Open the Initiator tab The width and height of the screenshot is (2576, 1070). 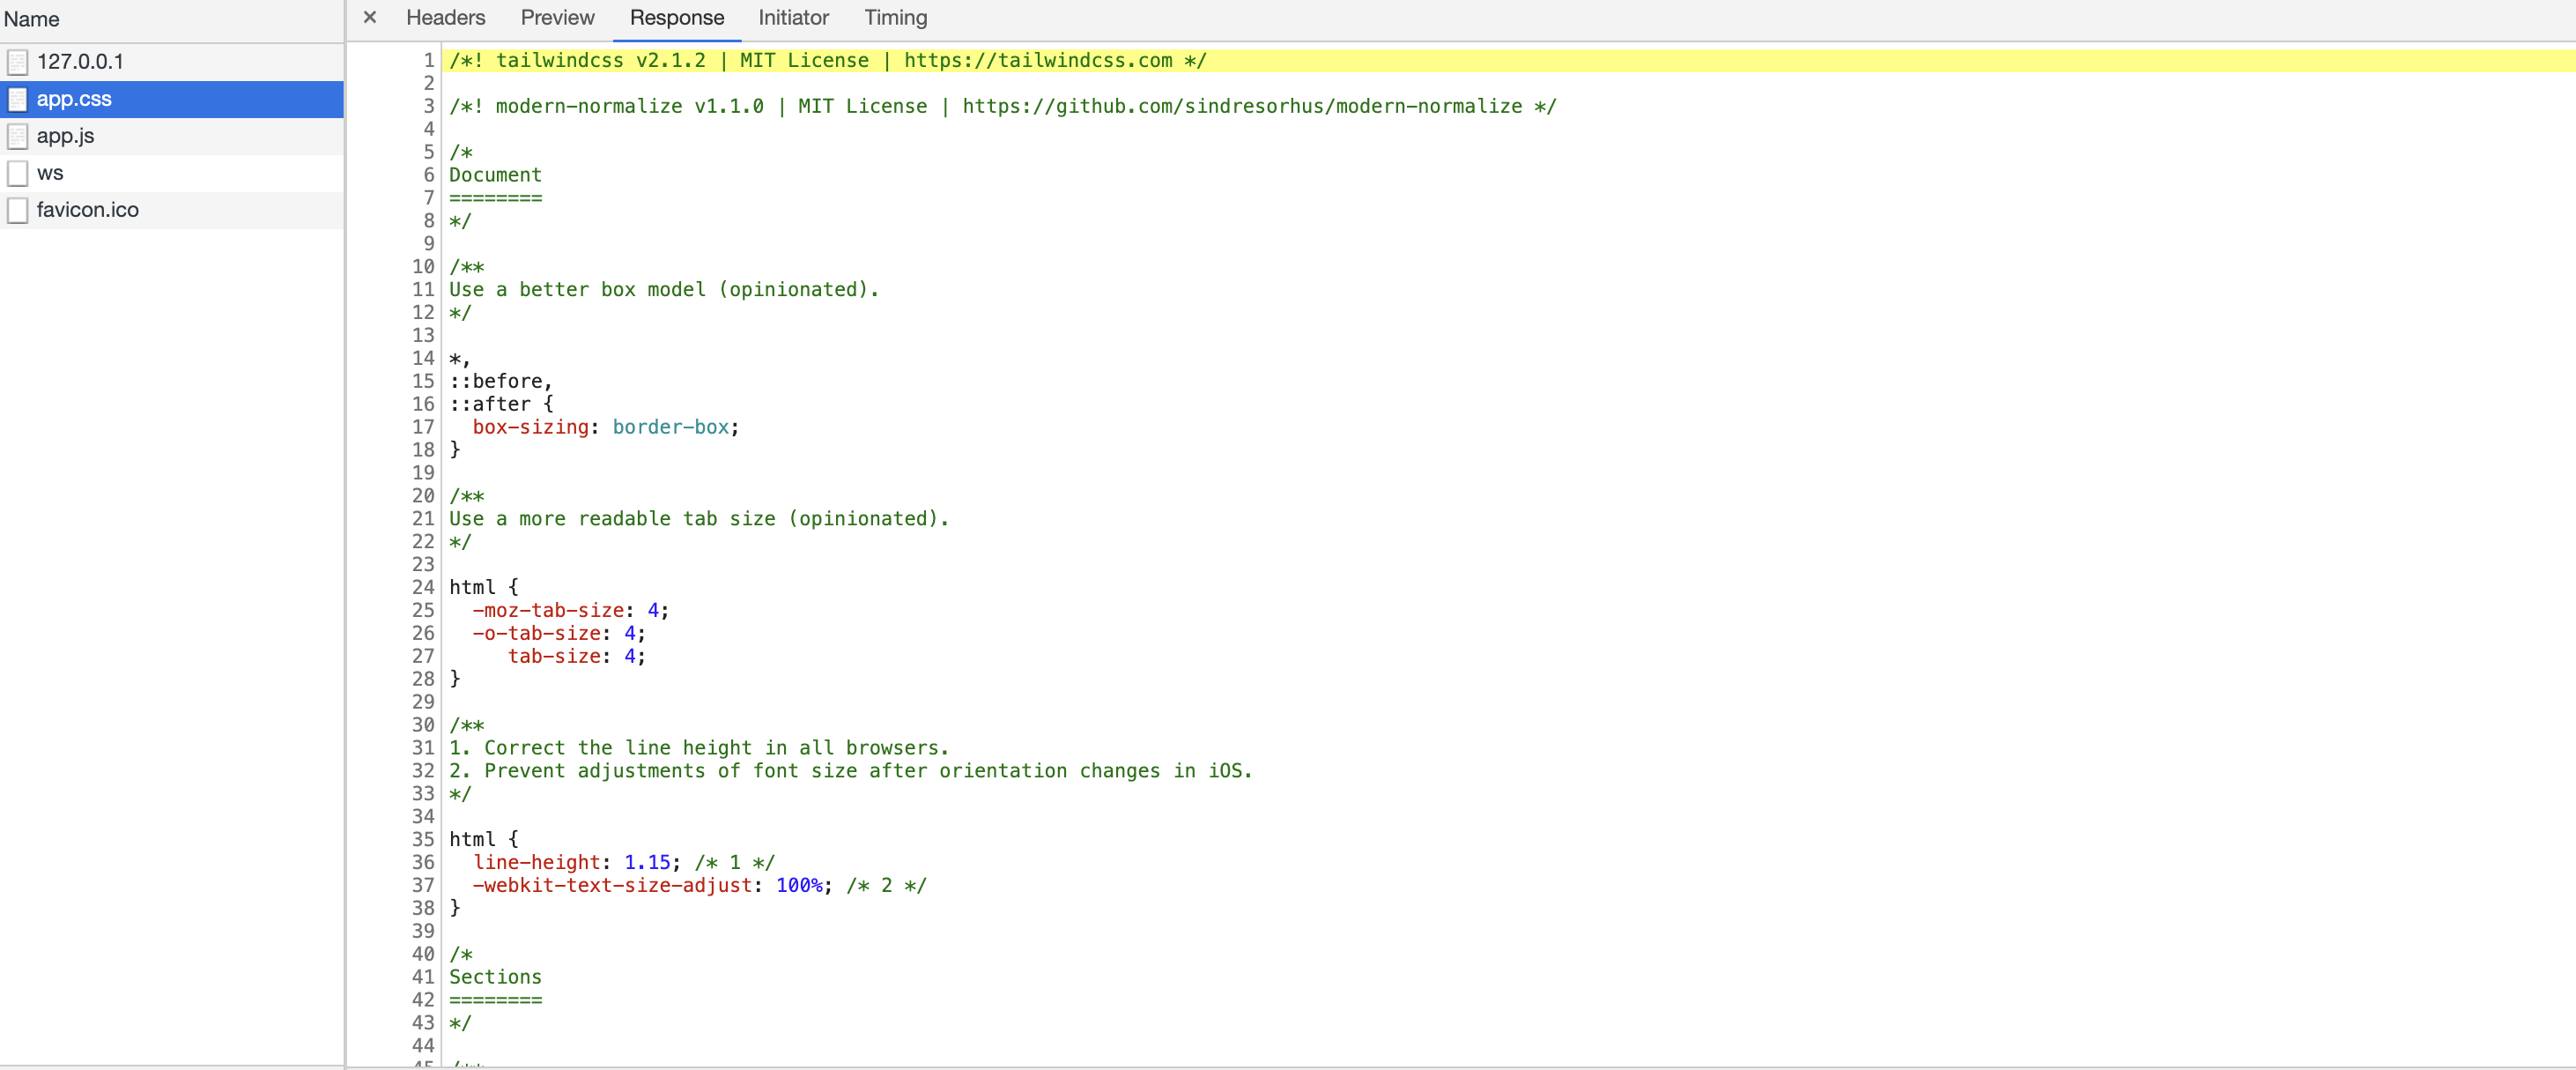click(793, 17)
